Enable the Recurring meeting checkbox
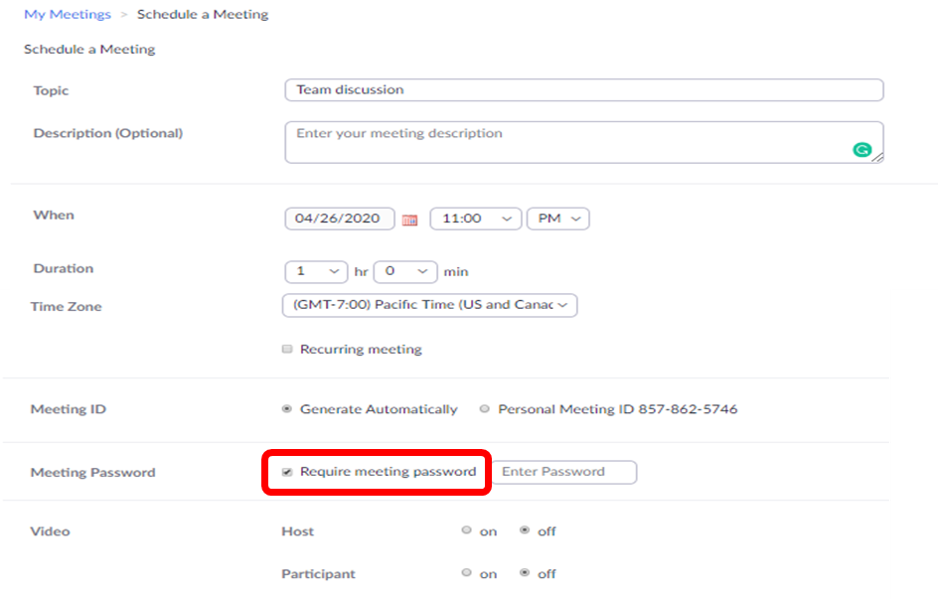The height and width of the screenshot is (599, 938). click(x=287, y=349)
